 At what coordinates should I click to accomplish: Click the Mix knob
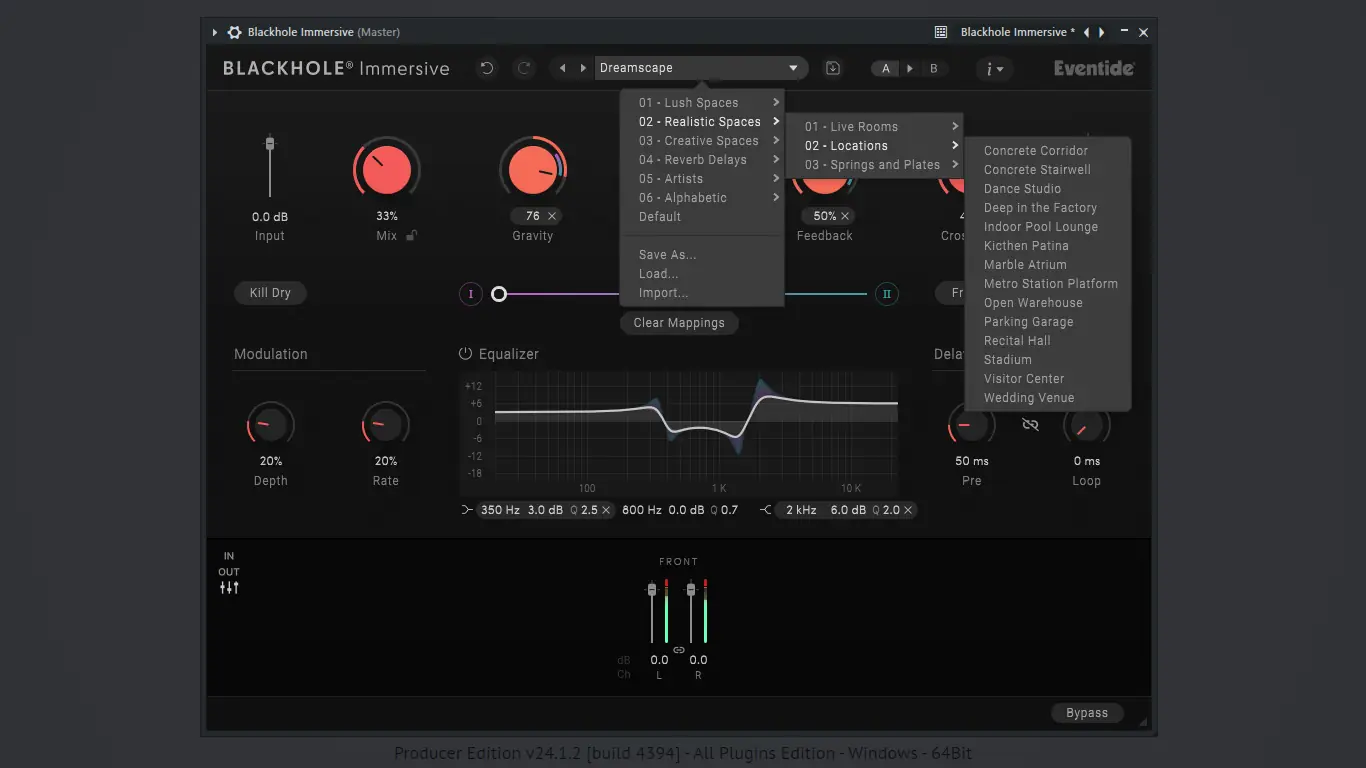[x=387, y=170]
